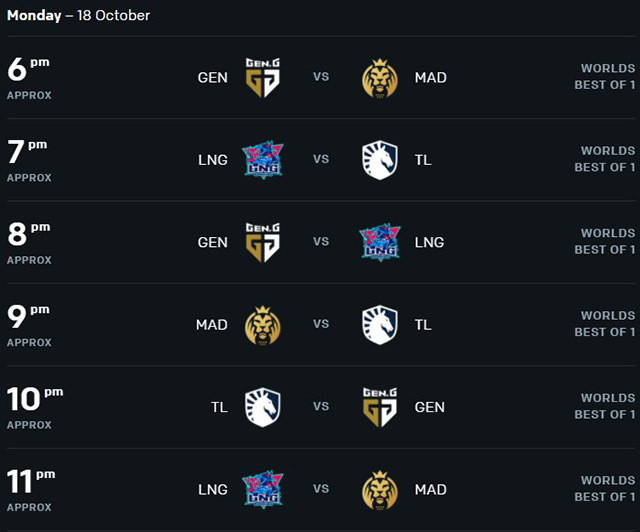
Task: Click Team Liquid logo in 7 pm match
Action: click(380, 160)
